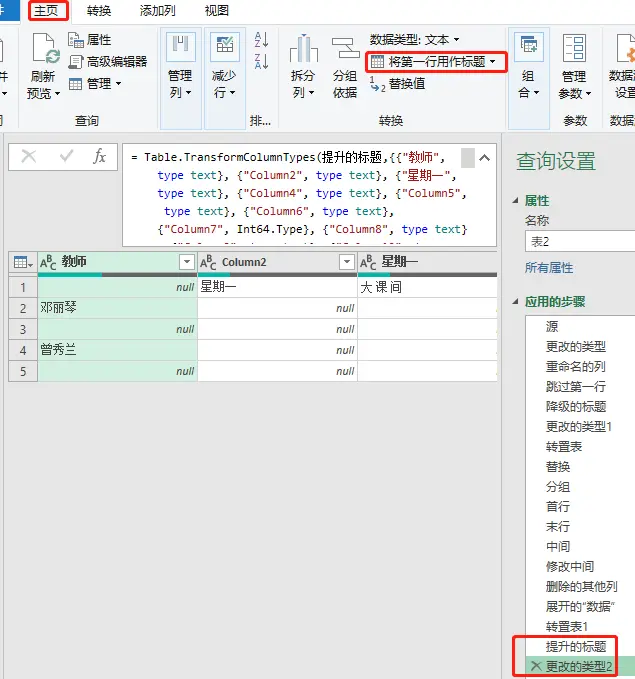Click the 分组依据 group by icon
This screenshot has width=635, height=679.
(x=345, y=48)
